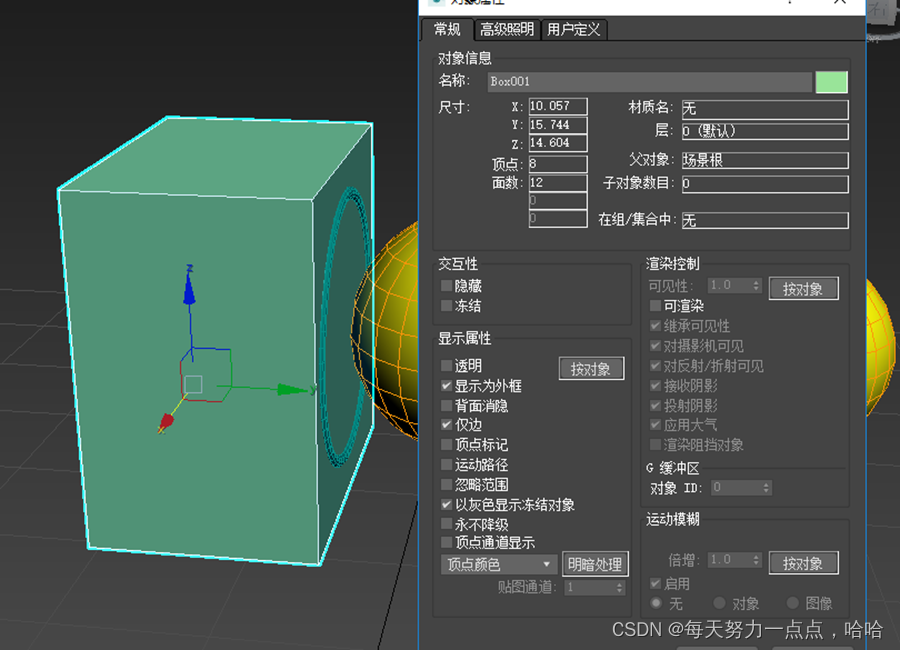Toggle the 投射阴影 checkbox
This screenshot has width=900, height=650.
pos(656,405)
